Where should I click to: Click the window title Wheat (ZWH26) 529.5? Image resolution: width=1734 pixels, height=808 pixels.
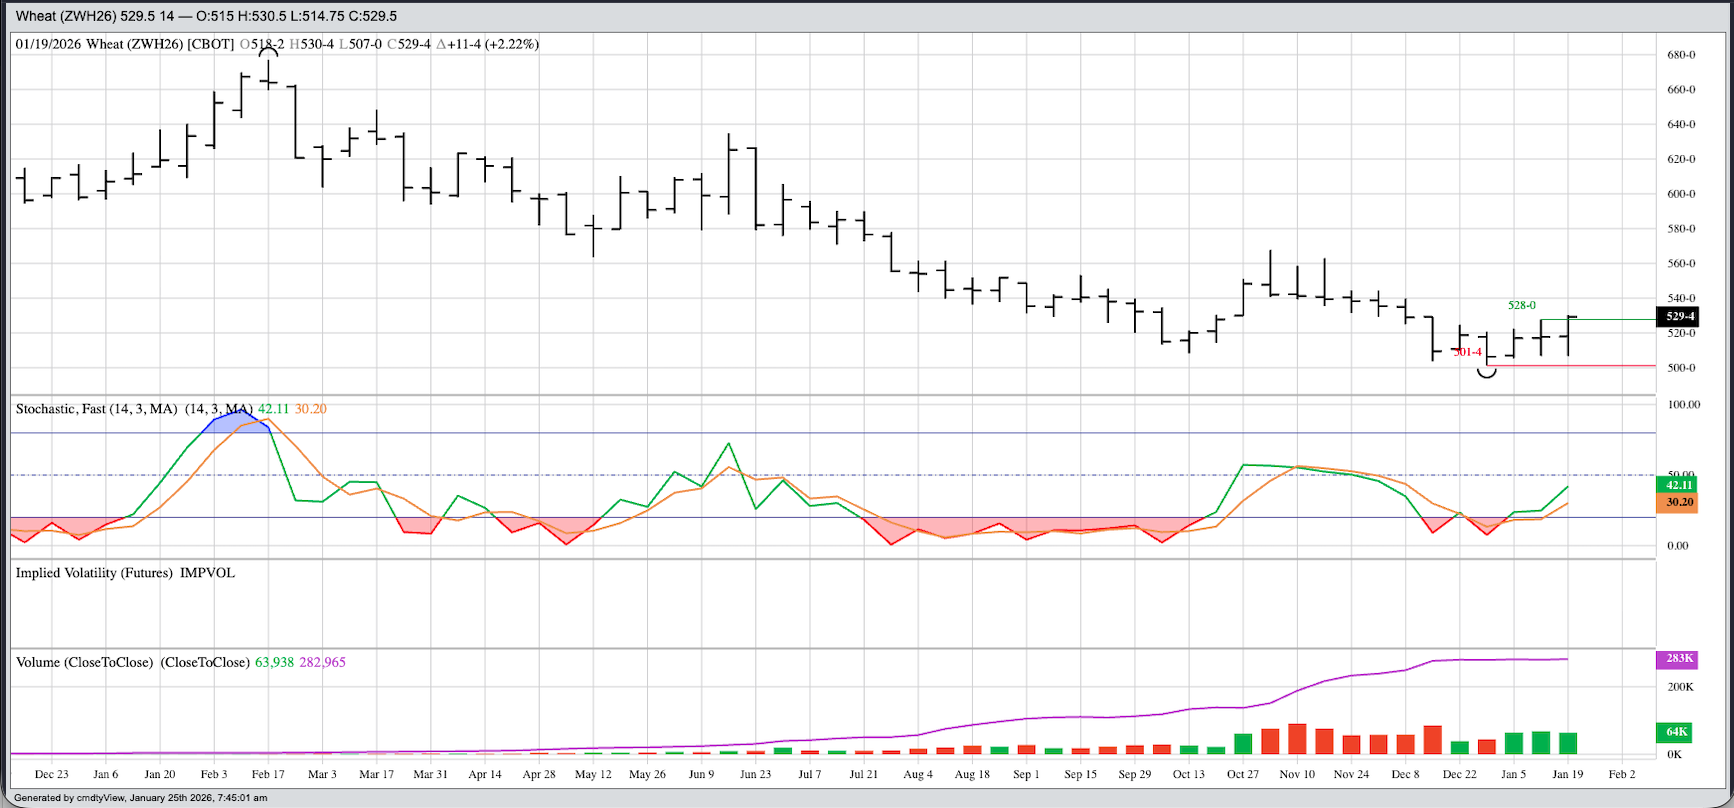tap(206, 16)
